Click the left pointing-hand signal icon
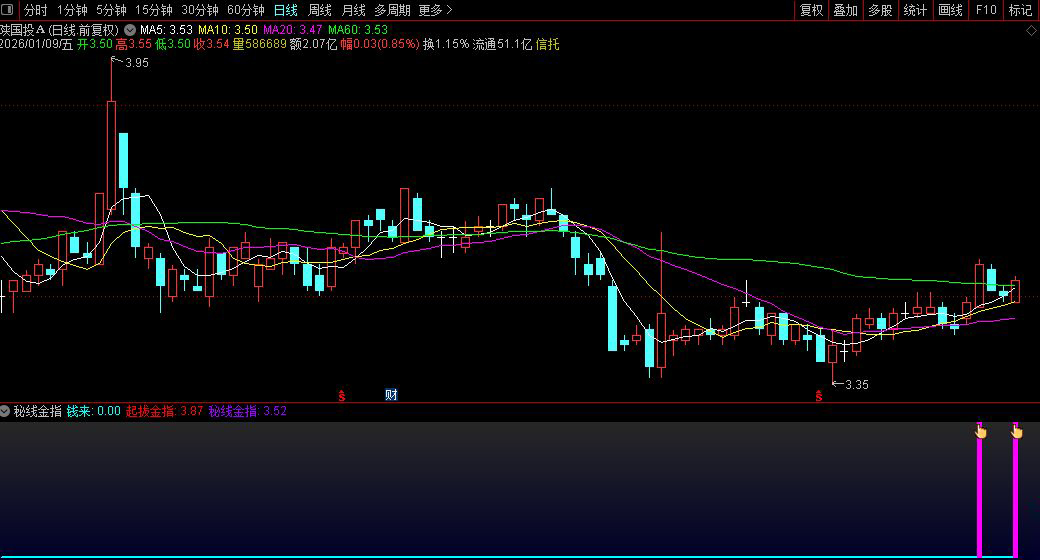Image resolution: width=1040 pixels, height=560 pixels. pyautogui.click(x=981, y=432)
